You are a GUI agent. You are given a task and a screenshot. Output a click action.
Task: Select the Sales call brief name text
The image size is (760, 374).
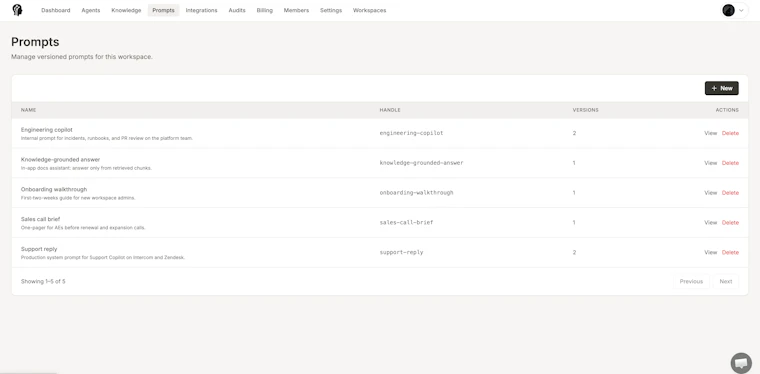[x=40, y=219]
